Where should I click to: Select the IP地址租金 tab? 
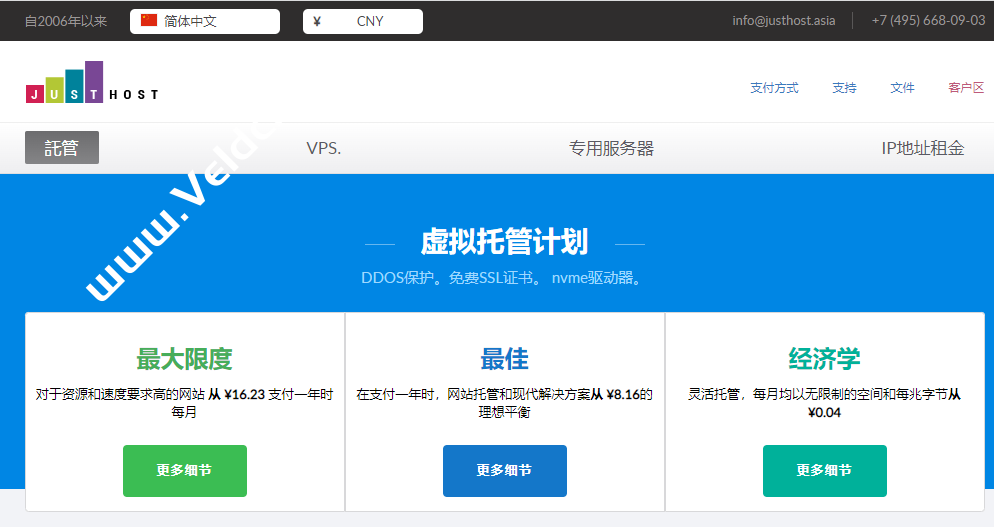point(922,148)
